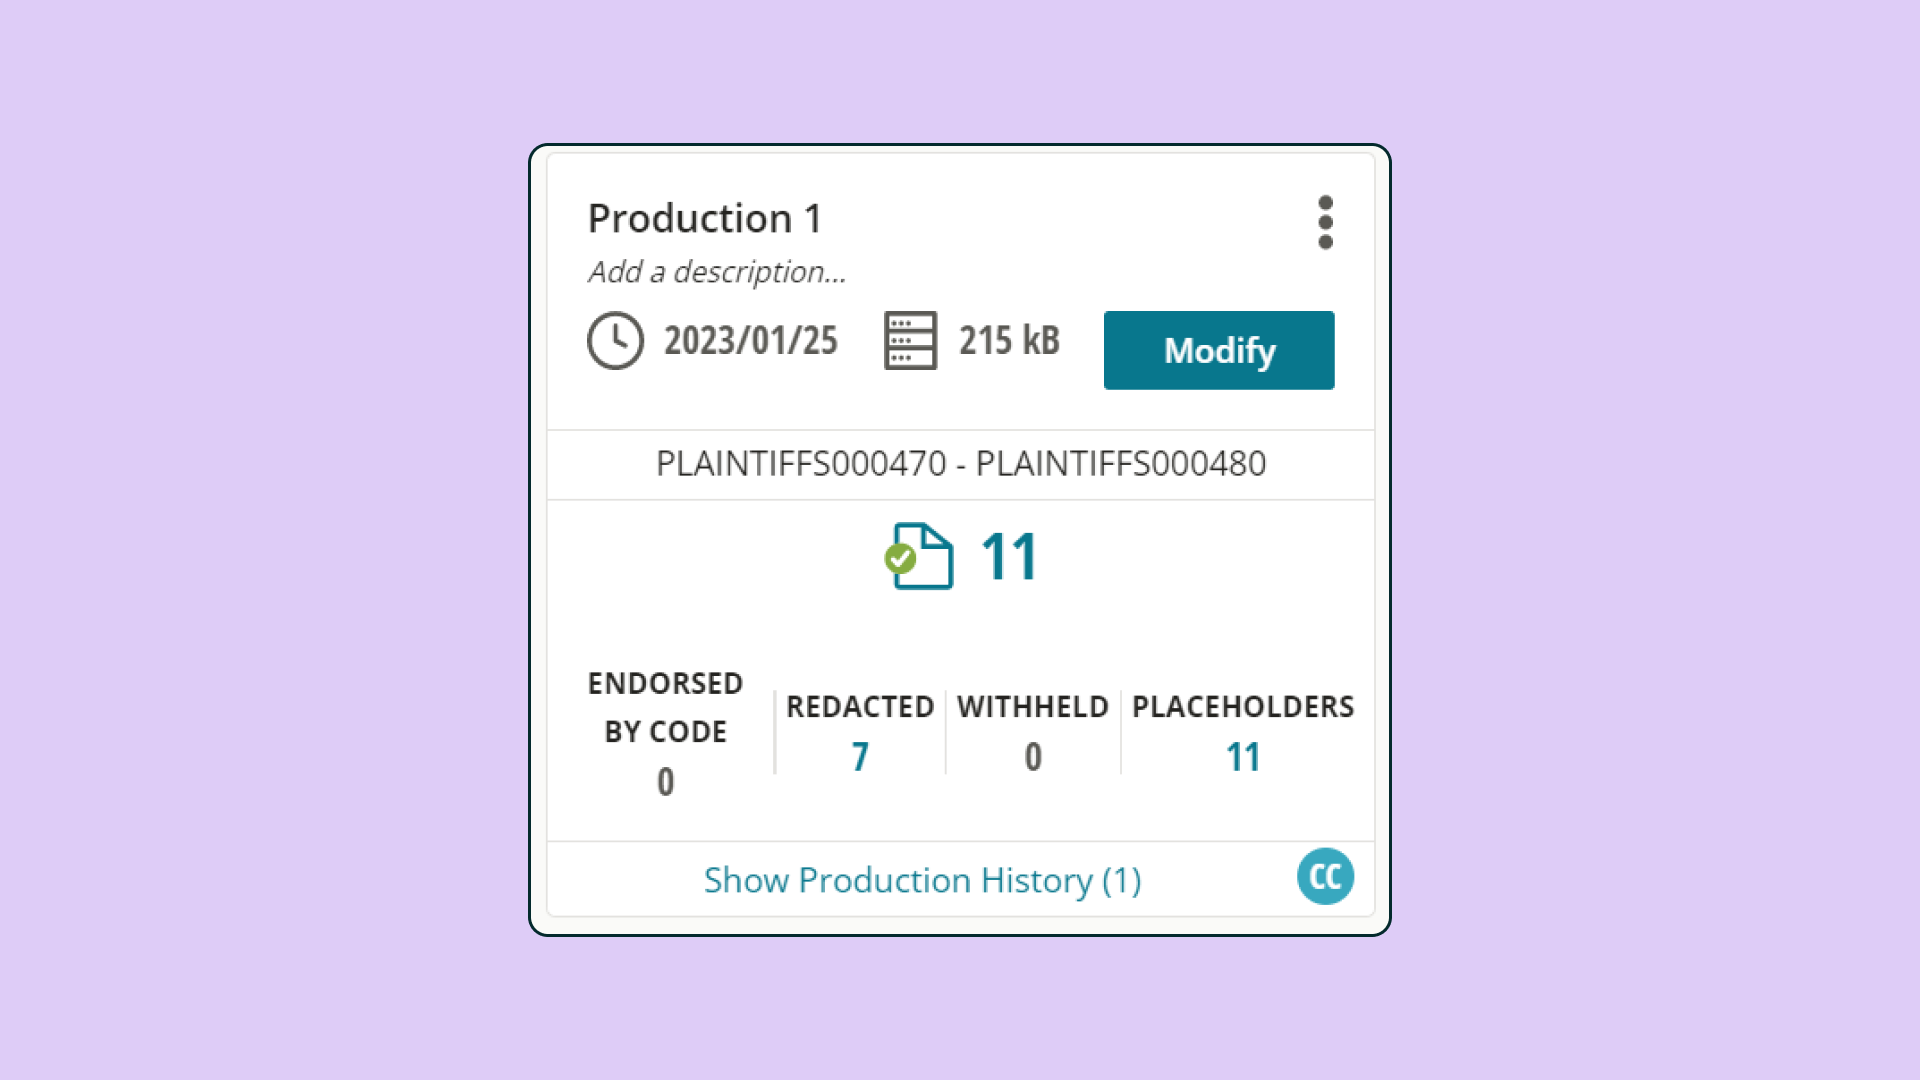
Task: Click the green checkmark on the document icon
Action: coord(901,557)
